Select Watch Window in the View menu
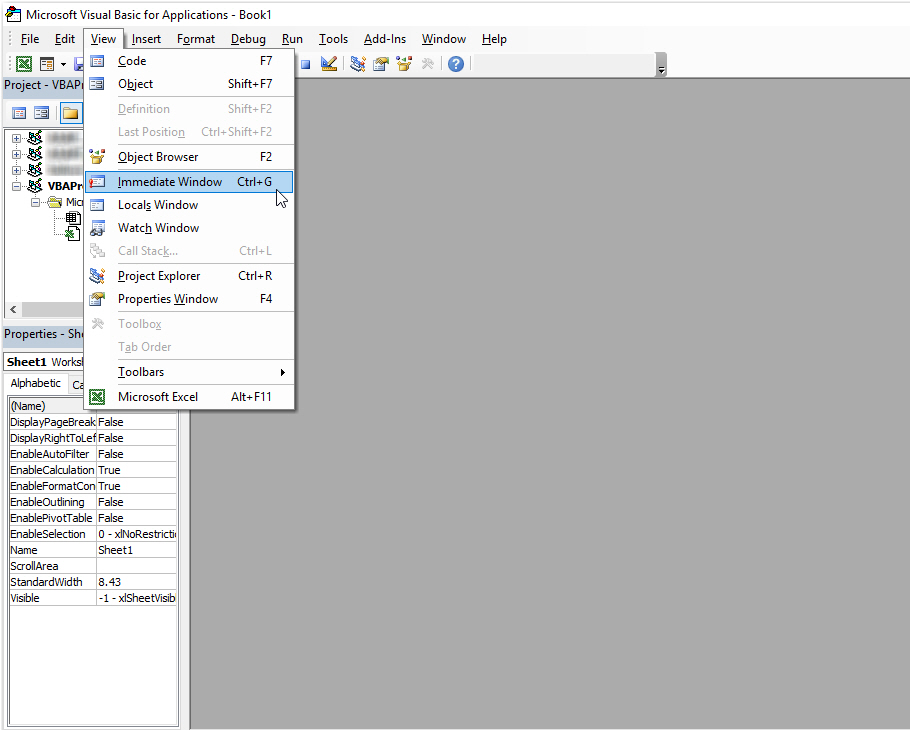Viewport: 910px width, 730px height. (x=158, y=228)
